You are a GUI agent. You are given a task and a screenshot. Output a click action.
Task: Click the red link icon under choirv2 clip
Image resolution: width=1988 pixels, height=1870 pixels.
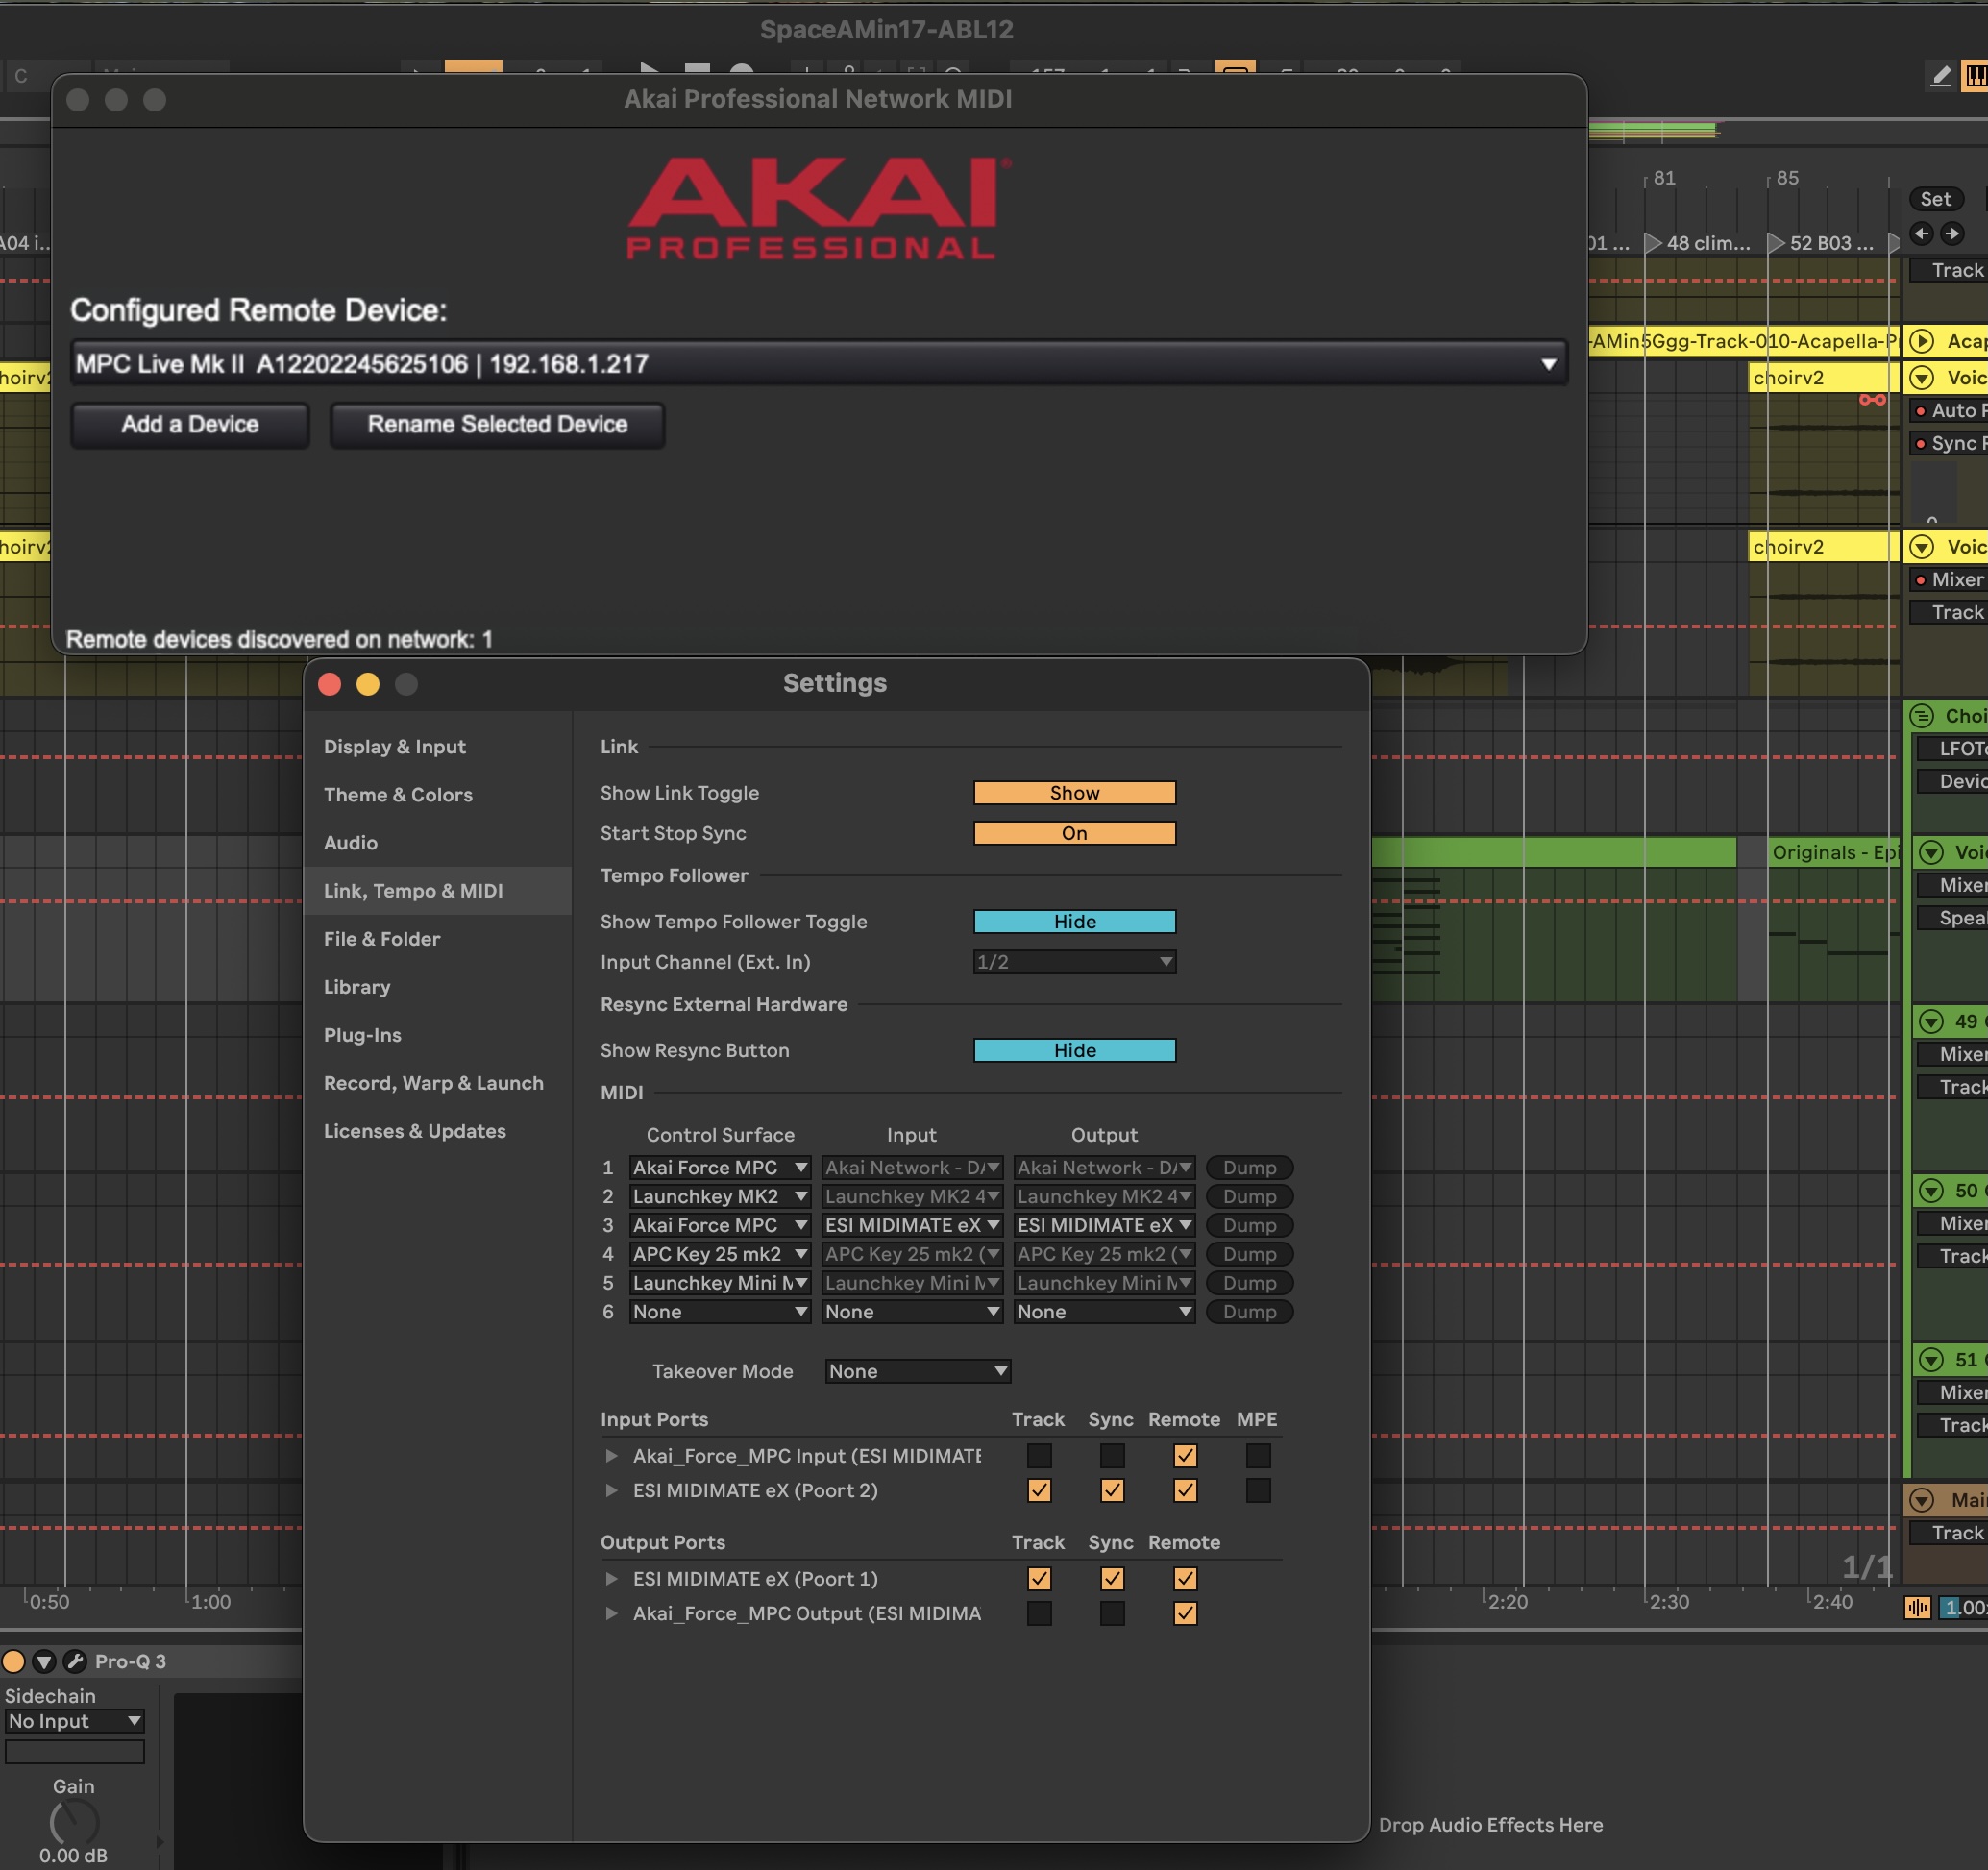(1872, 400)
